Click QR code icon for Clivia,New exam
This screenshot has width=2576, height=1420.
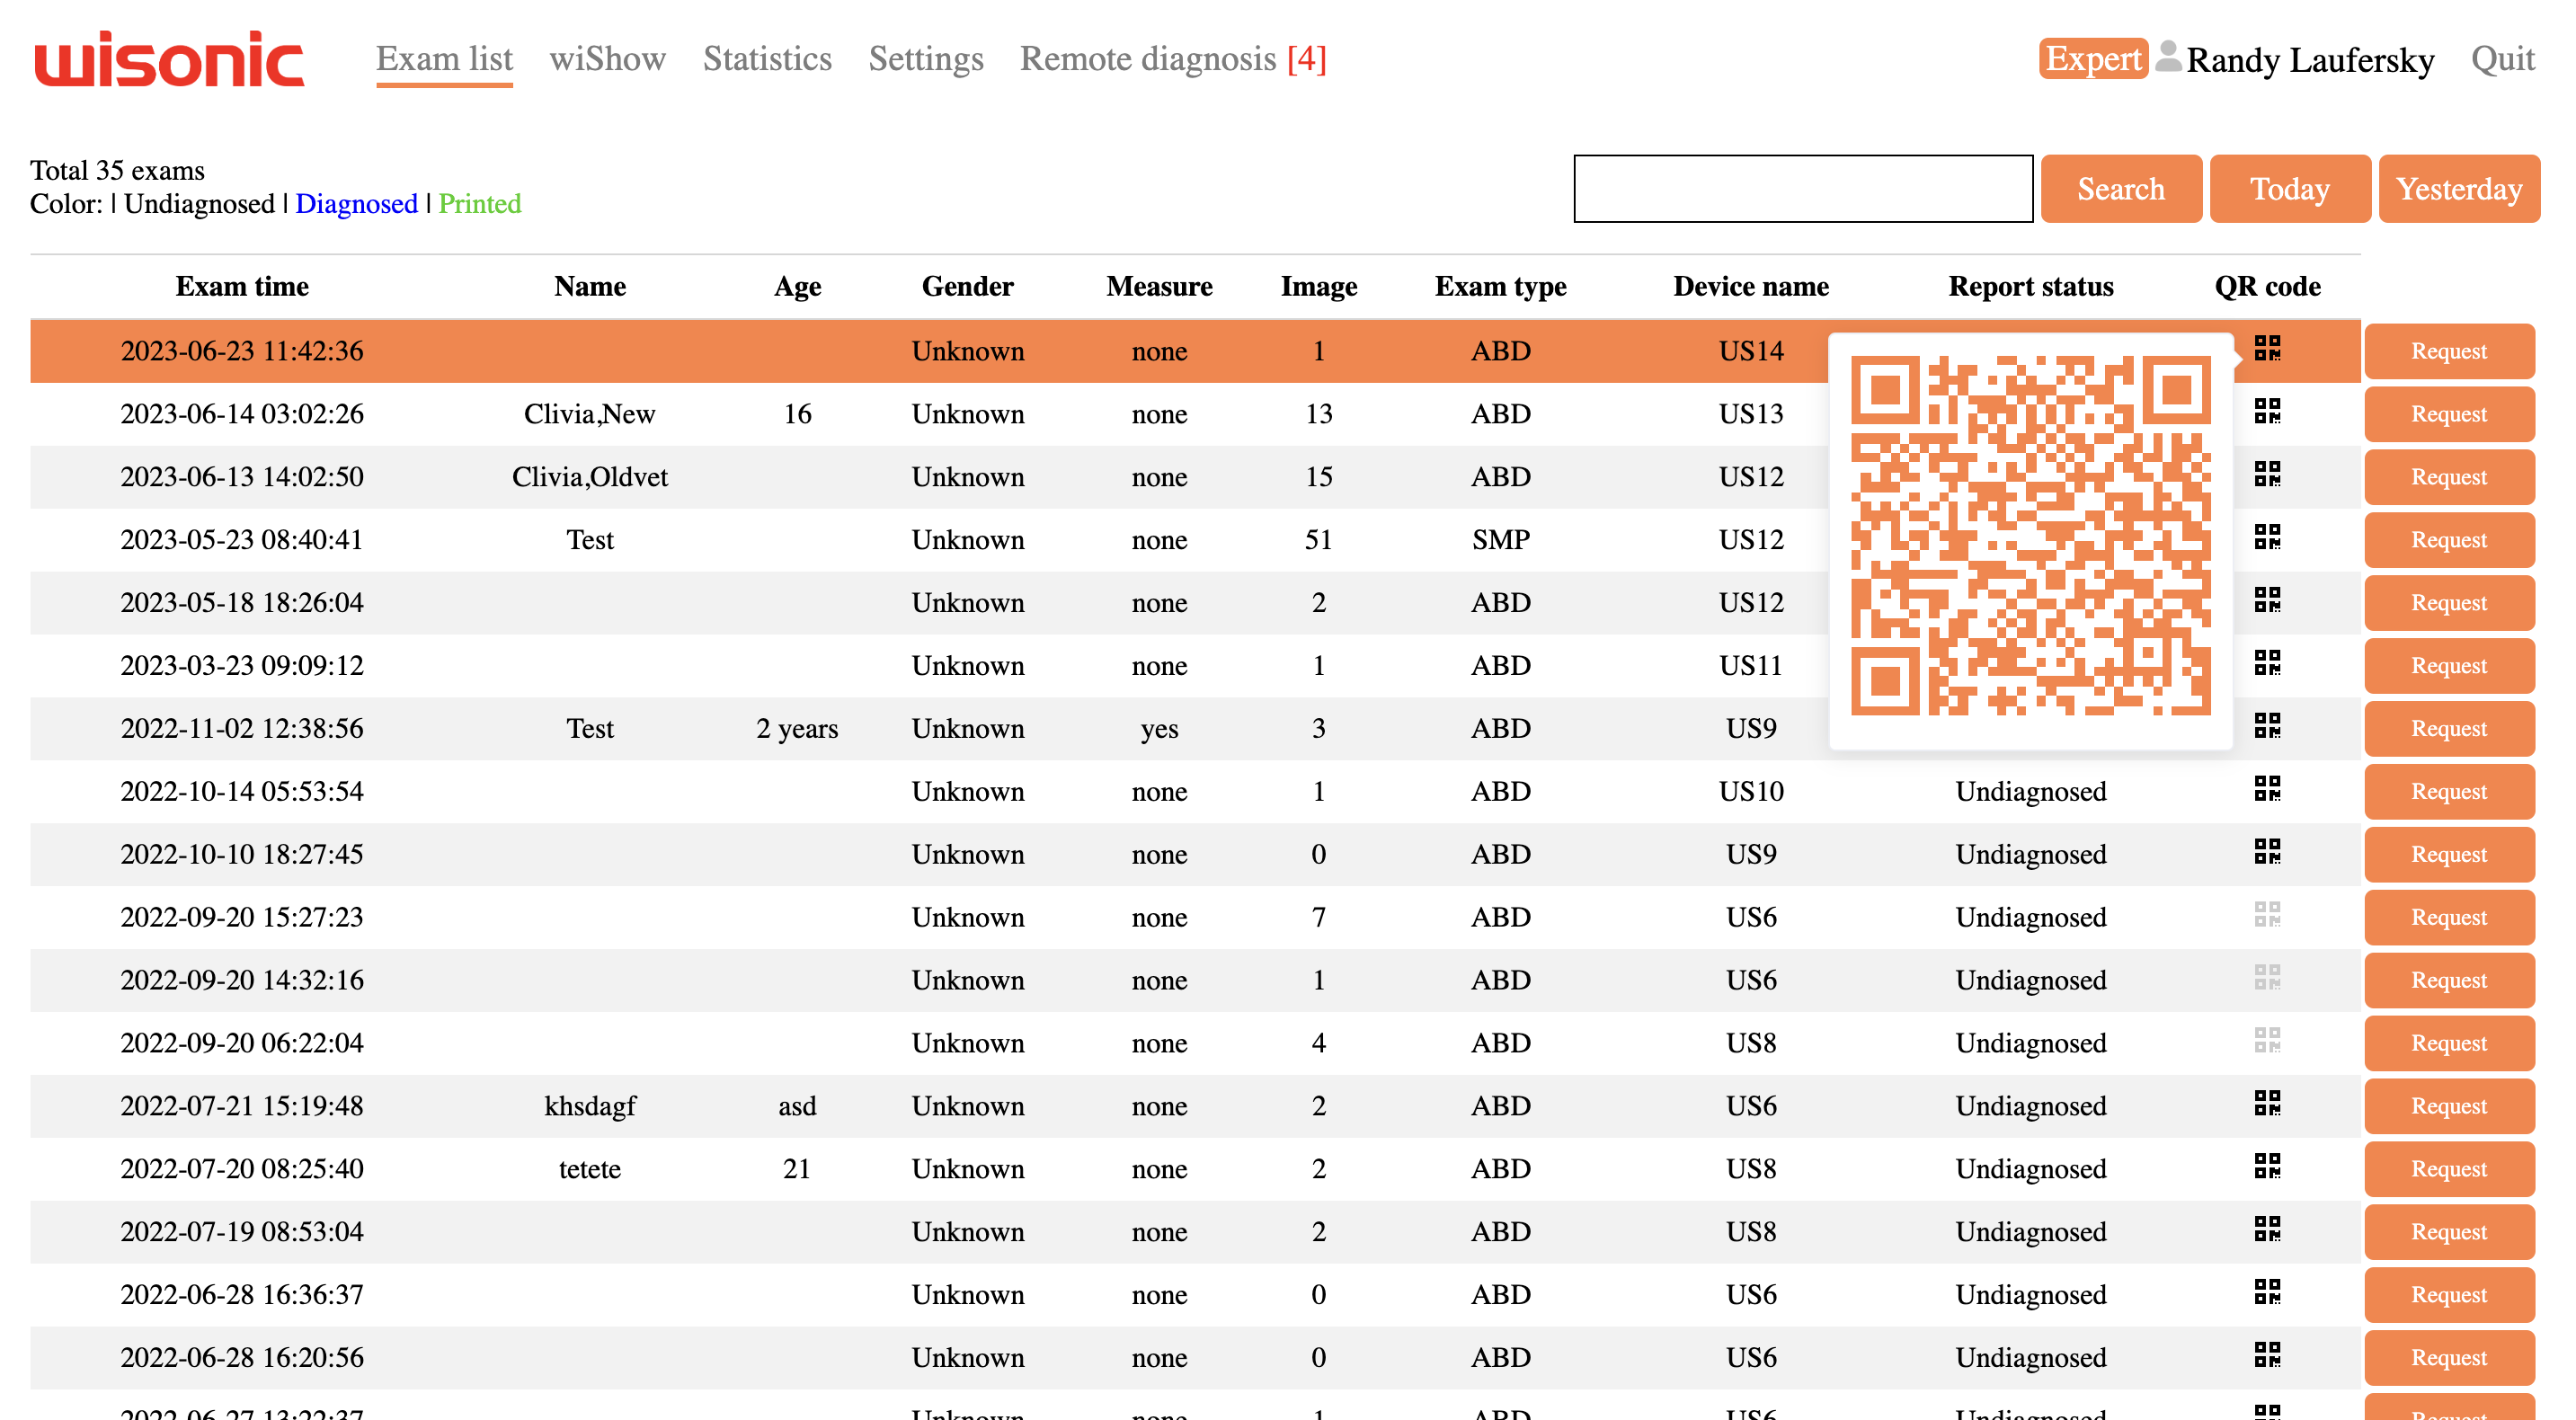[x=2266, y=411]
